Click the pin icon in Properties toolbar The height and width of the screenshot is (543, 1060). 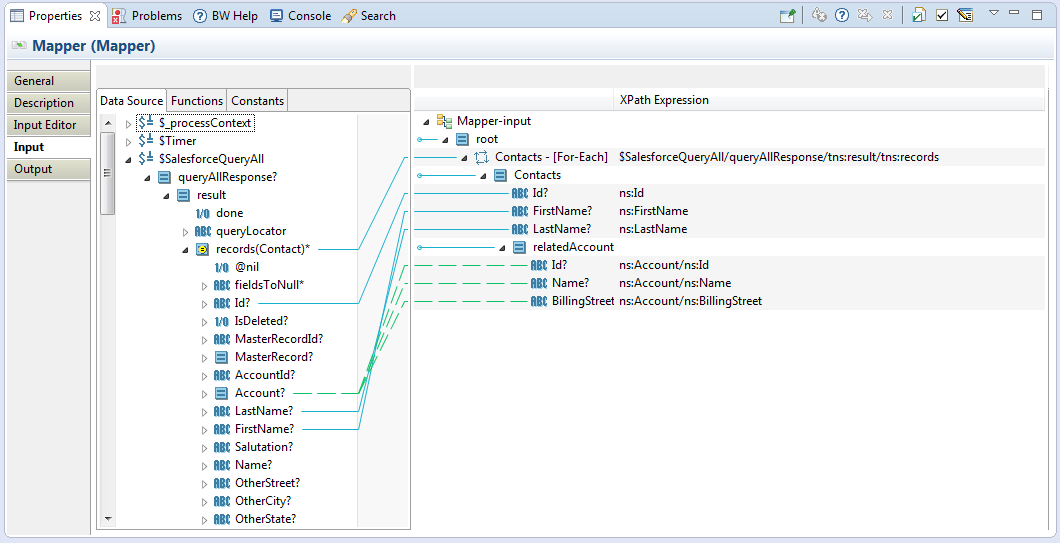pos(788,16)
